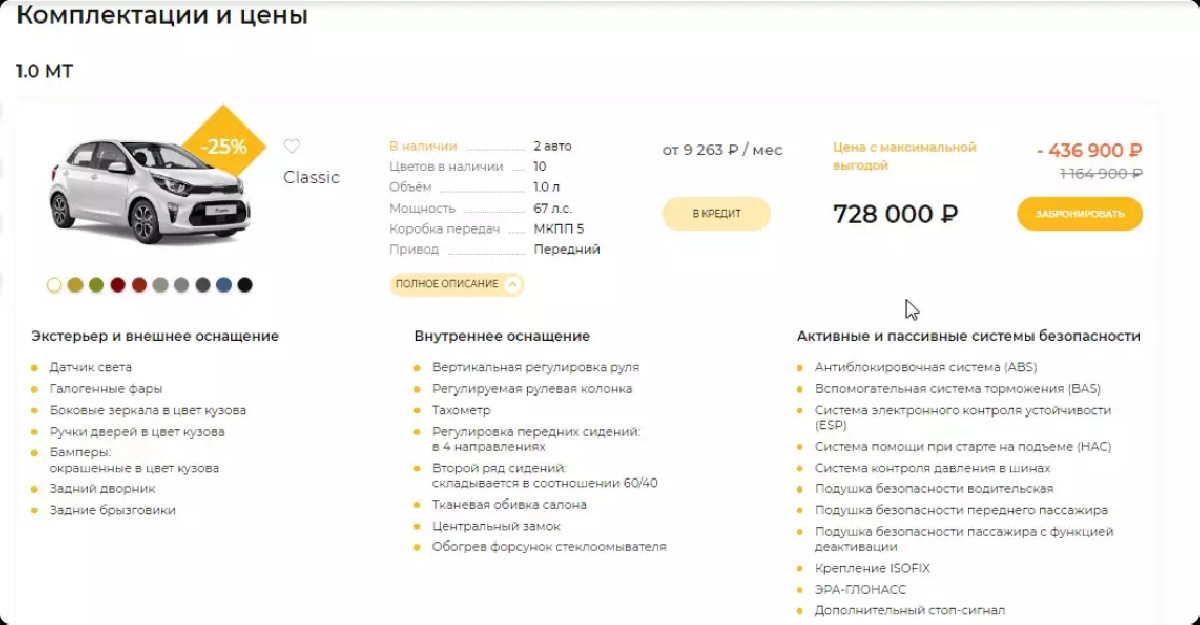Add Classic trim to favorites with heart icon
This screenshot has height=625, width=1200.
click(x=291, y=146)
